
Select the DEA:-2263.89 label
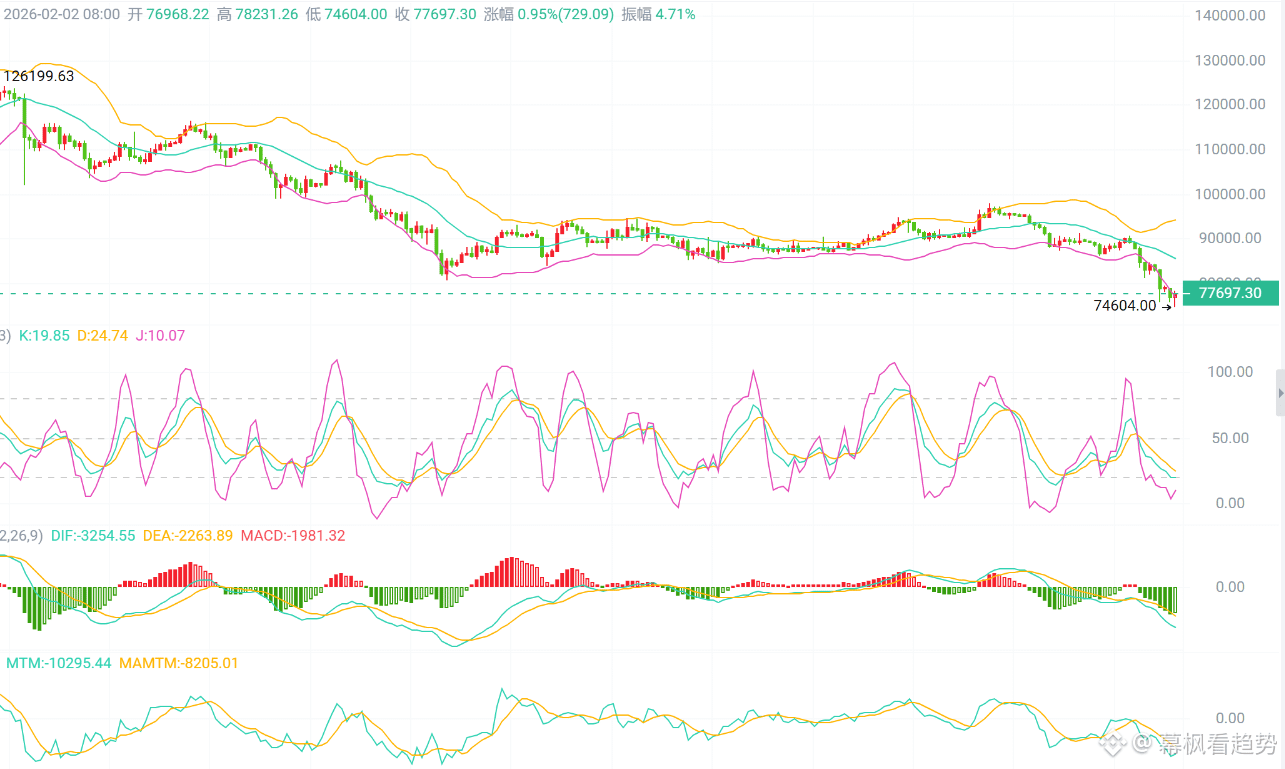coord(188,536)
